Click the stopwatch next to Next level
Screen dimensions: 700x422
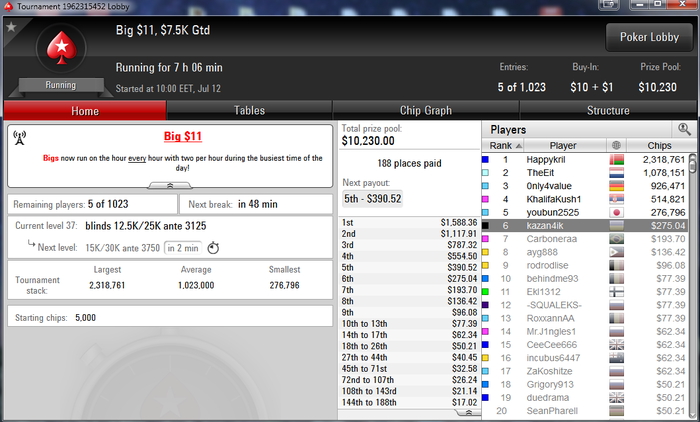pos(213,248)
